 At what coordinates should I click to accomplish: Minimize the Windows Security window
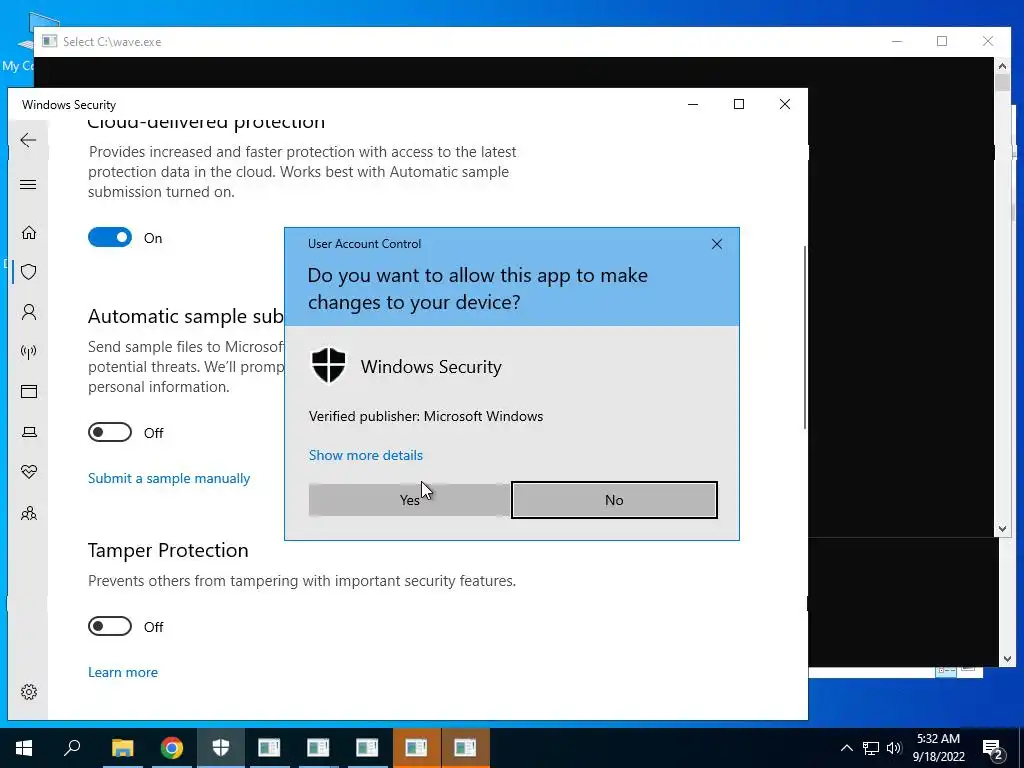(x=693, y=104)
